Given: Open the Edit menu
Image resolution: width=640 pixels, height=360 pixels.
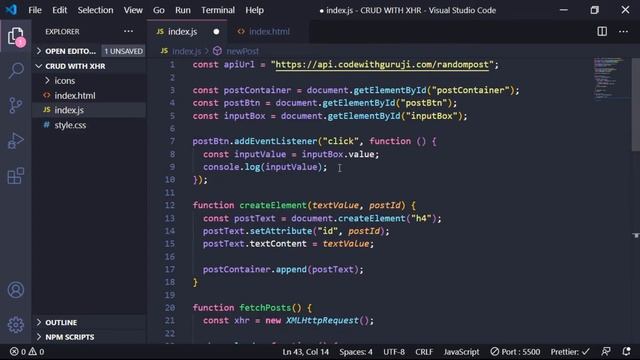Looking at the screenshot, I should click(59, 10).
